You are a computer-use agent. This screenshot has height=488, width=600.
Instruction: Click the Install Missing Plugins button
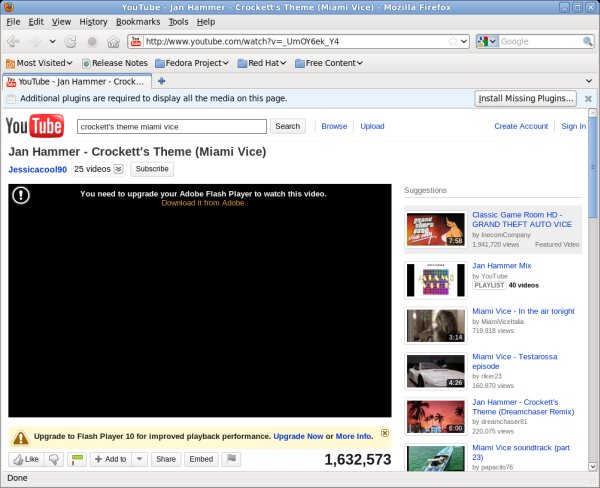coord(525,98)
